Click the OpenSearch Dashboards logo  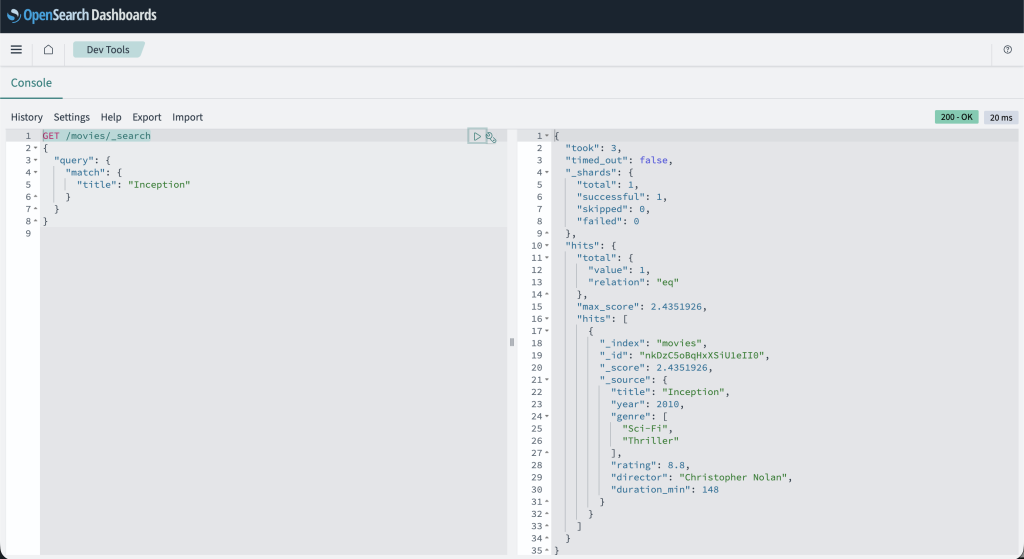click(x=82, y=16)
